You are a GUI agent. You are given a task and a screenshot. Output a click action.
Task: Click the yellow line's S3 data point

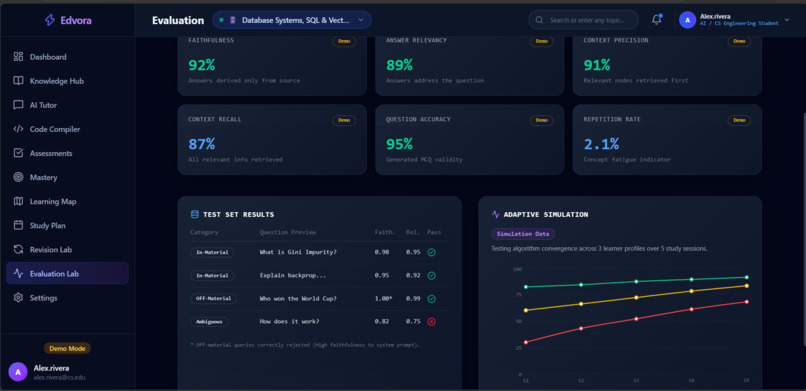(636, 297)
